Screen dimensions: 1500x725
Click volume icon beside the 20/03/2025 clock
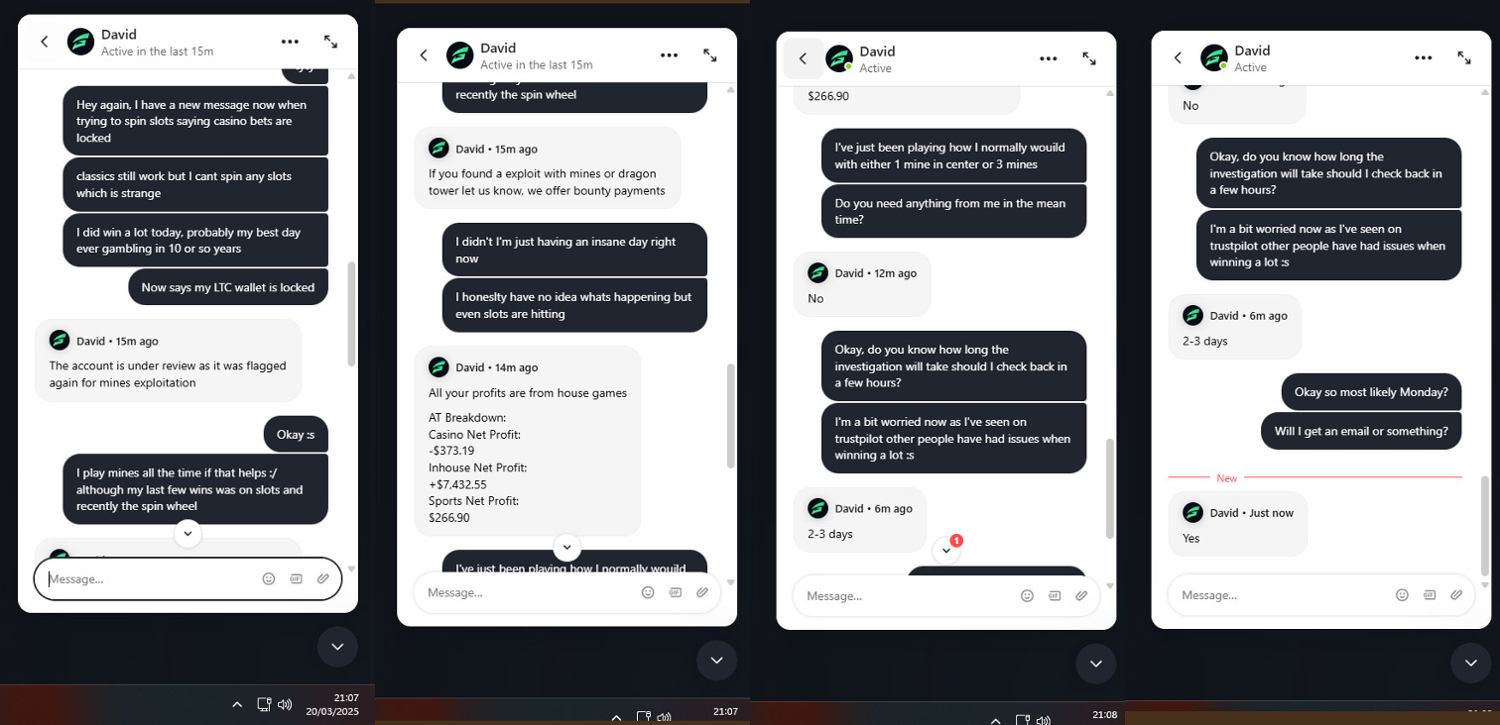pos(285,704)
